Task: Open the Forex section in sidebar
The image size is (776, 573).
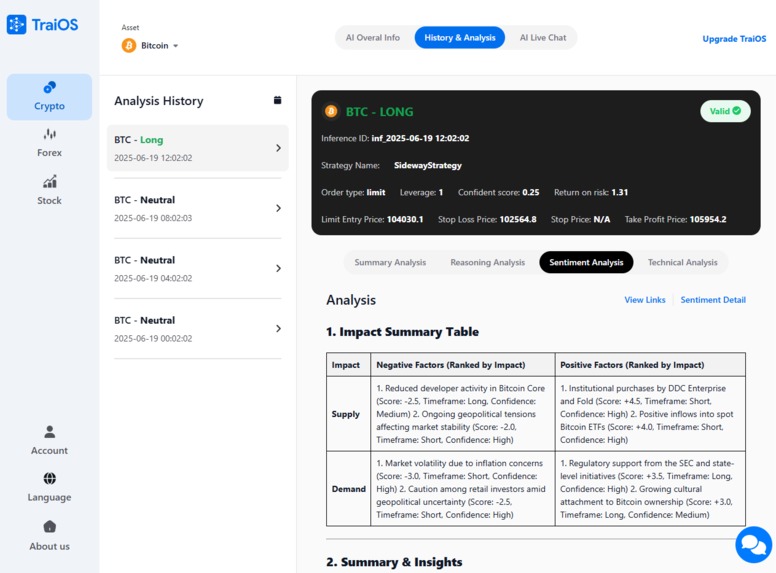Action: coord(49,143)
